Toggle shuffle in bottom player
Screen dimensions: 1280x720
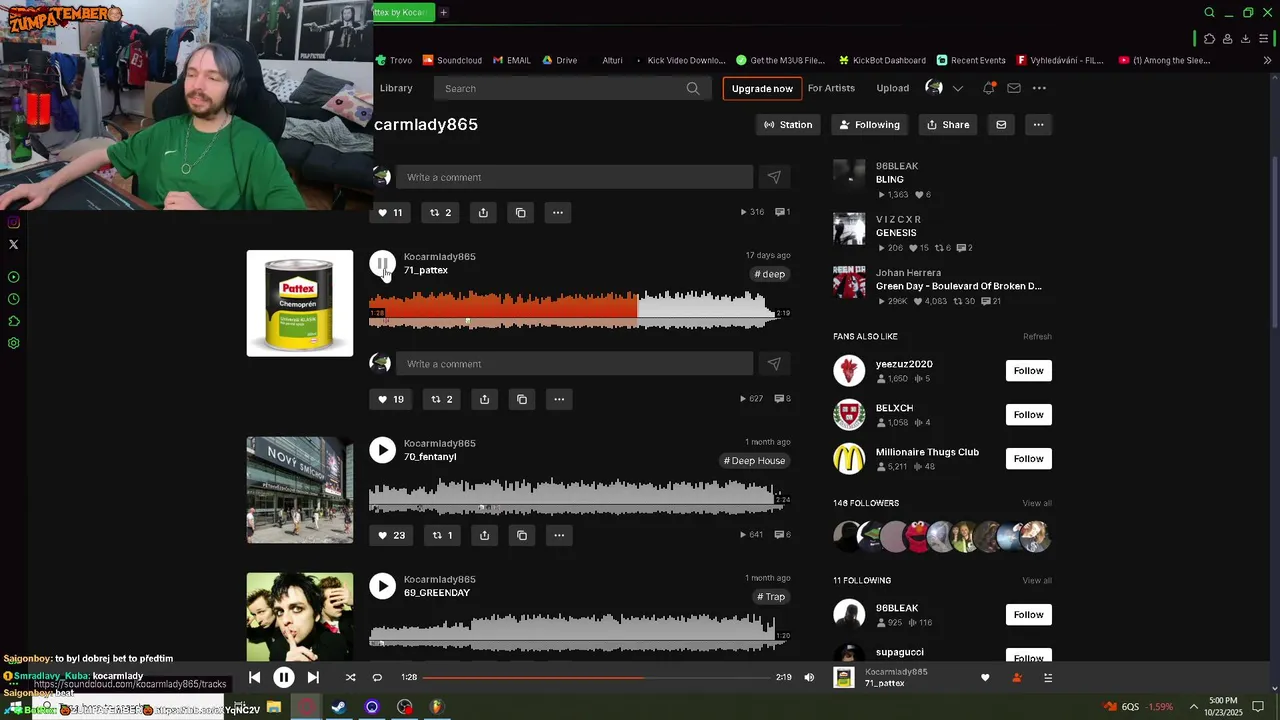tap(350, 677)
